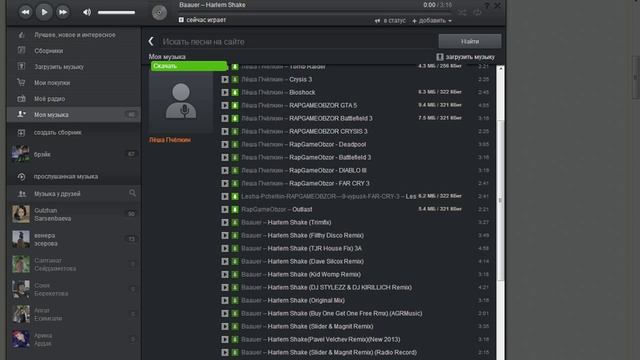Play RapGameObzor - Deadpool
The image size is (640, 360).
(225, 144)
